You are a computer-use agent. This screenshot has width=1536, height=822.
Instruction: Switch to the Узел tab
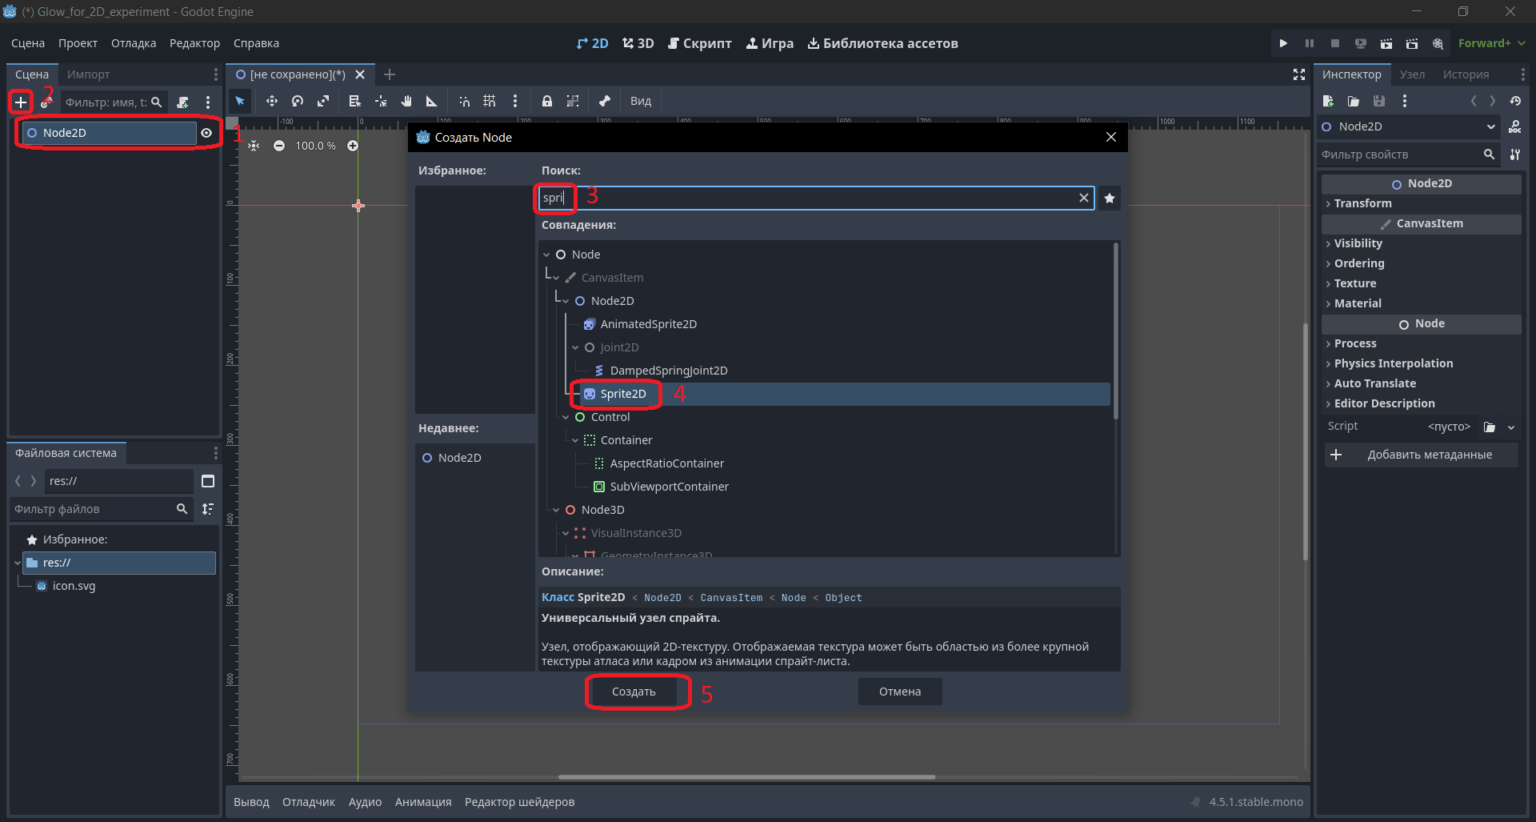click(x=1412, y=74)
